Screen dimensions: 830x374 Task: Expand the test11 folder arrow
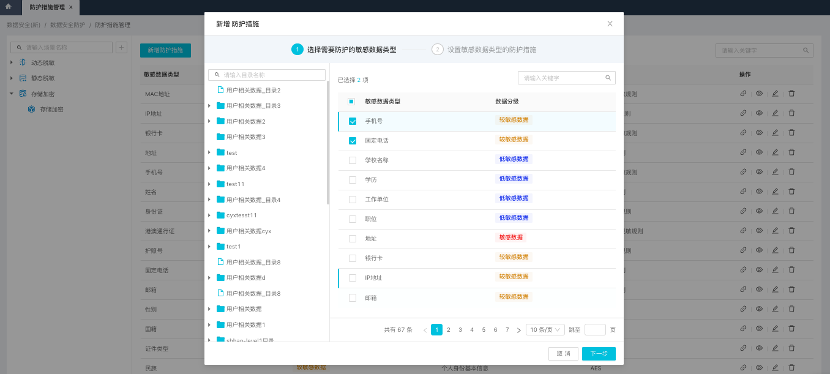point(210,184)
